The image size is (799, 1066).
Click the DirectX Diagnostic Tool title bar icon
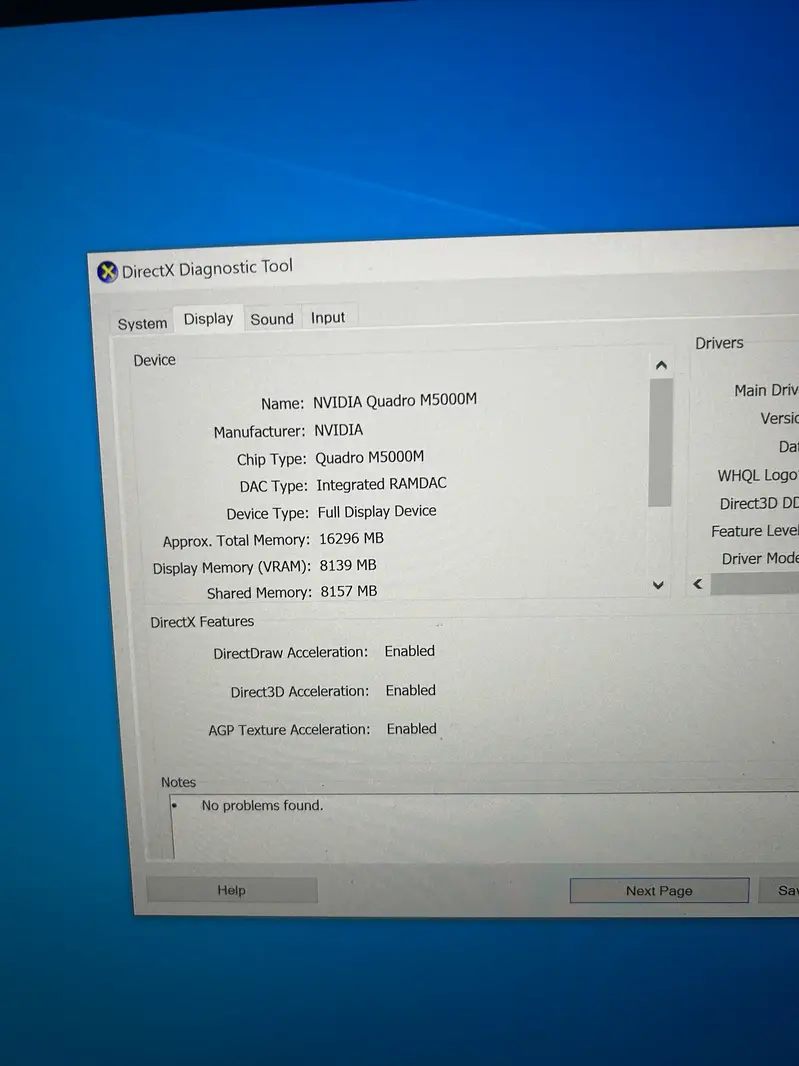coord(107,271)
